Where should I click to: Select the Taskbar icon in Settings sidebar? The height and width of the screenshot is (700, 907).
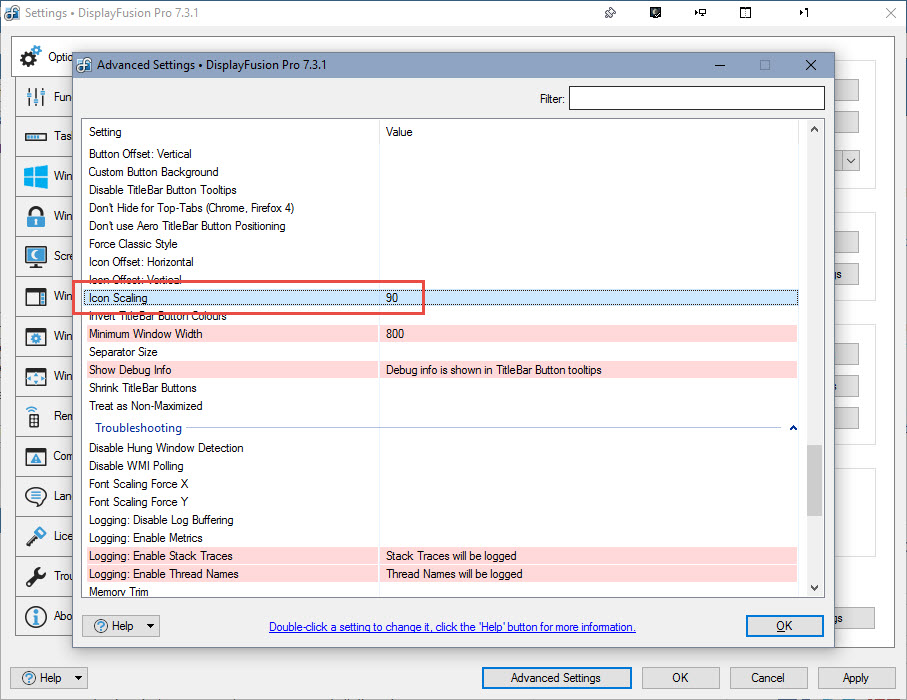click(35, 137)
